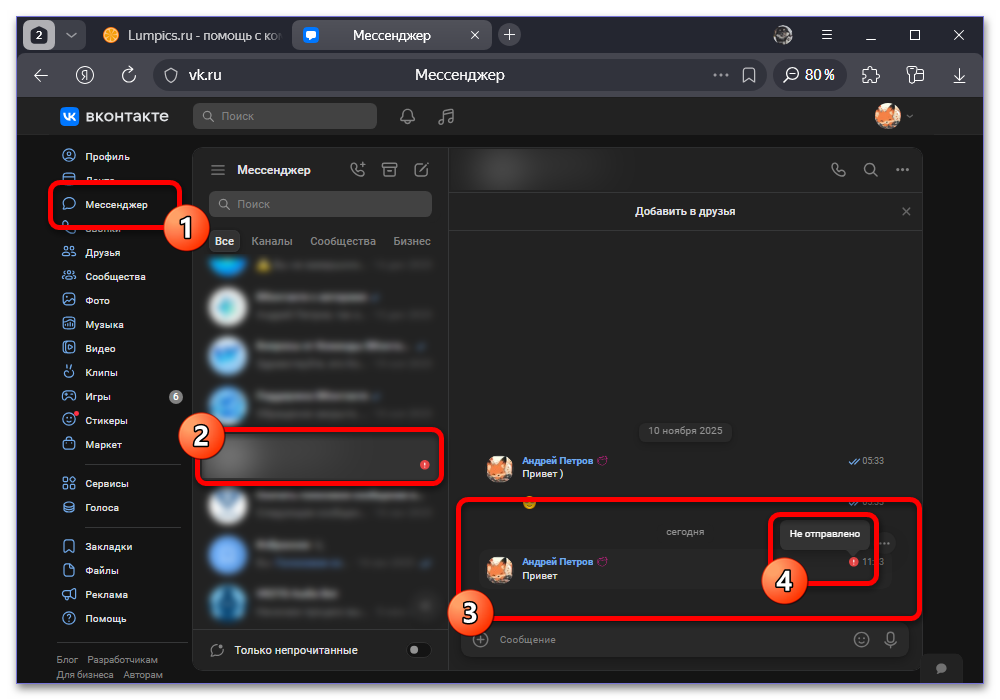Open Голоса (votes) section
This screenshot has width=1000, height=700.
[x=90, y=507]
